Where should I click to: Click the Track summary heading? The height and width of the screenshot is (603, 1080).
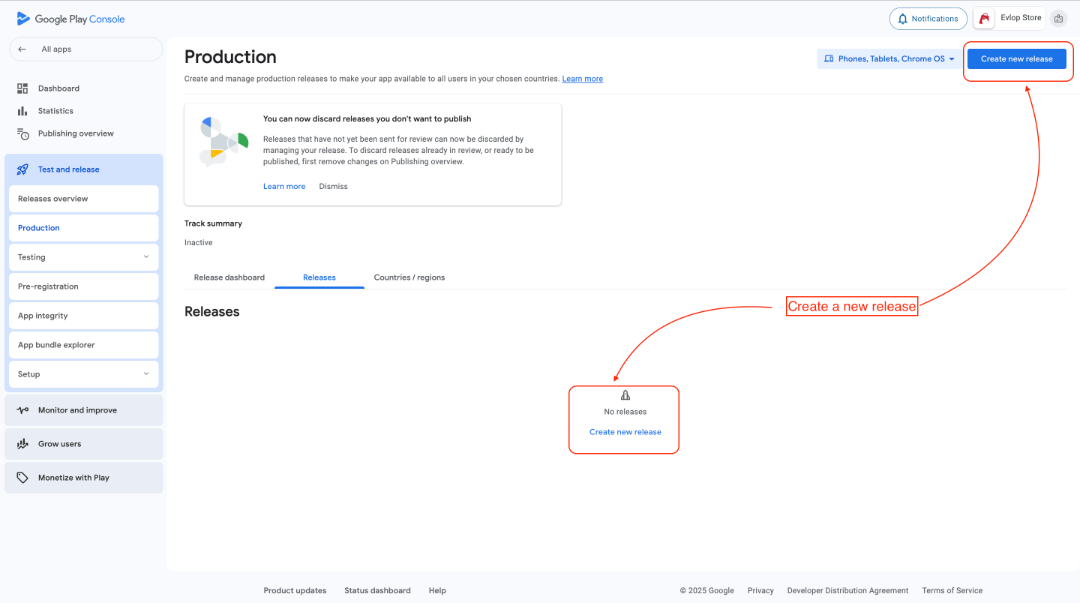click(x=214, y=224)
